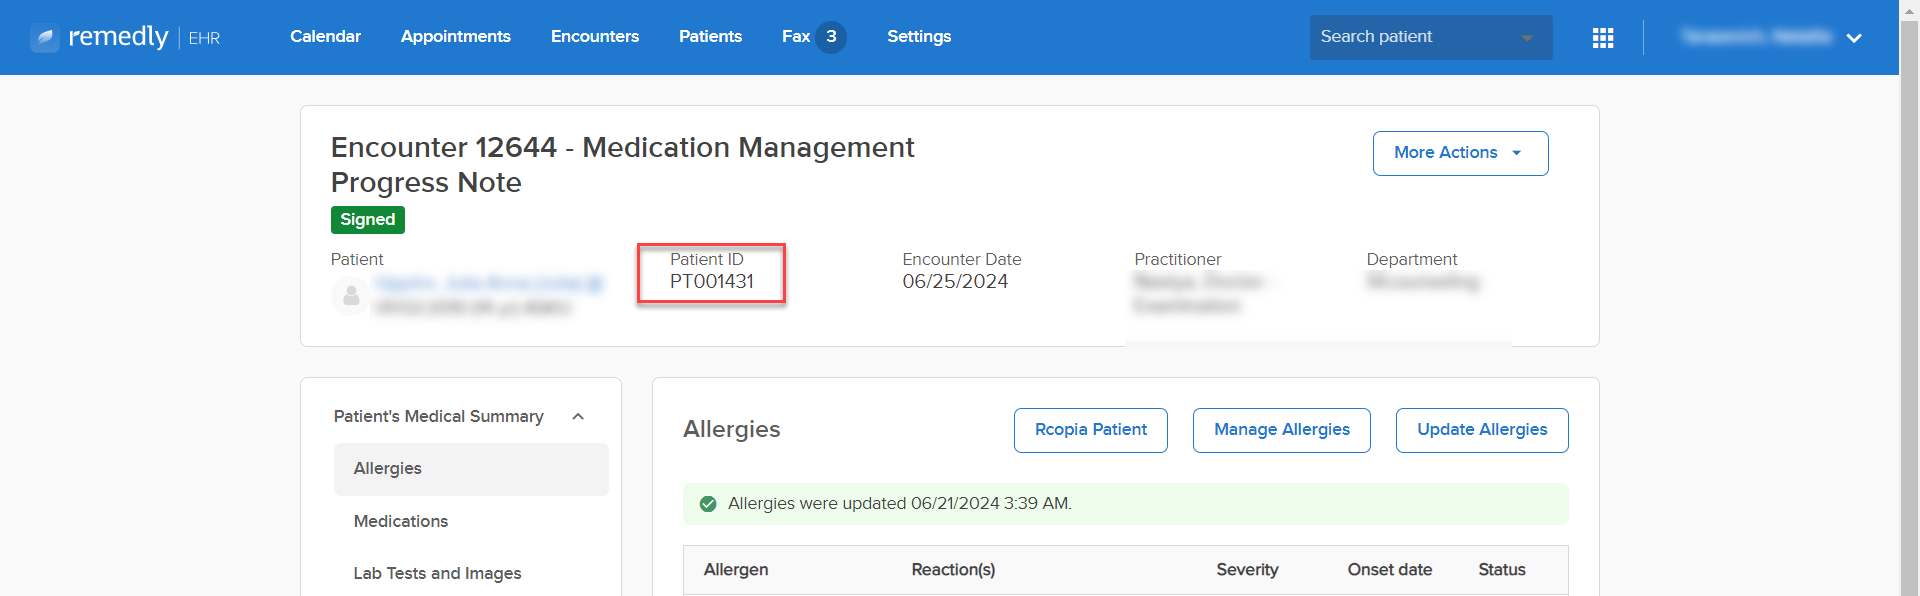The height and width of the screenshot is (596, 1920).
Task: Go to Appointments in the top nav
Action: click(456, 36)
